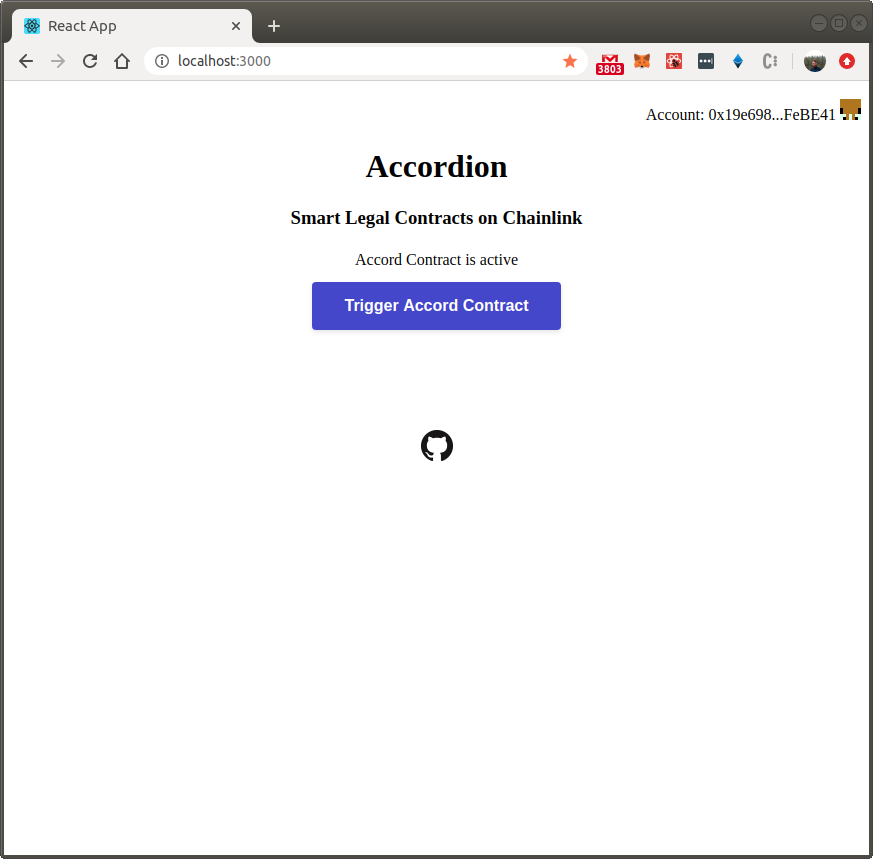
Task: Reload the page with refresh icon
Action: pyautogui.click(x=90, y=61)
